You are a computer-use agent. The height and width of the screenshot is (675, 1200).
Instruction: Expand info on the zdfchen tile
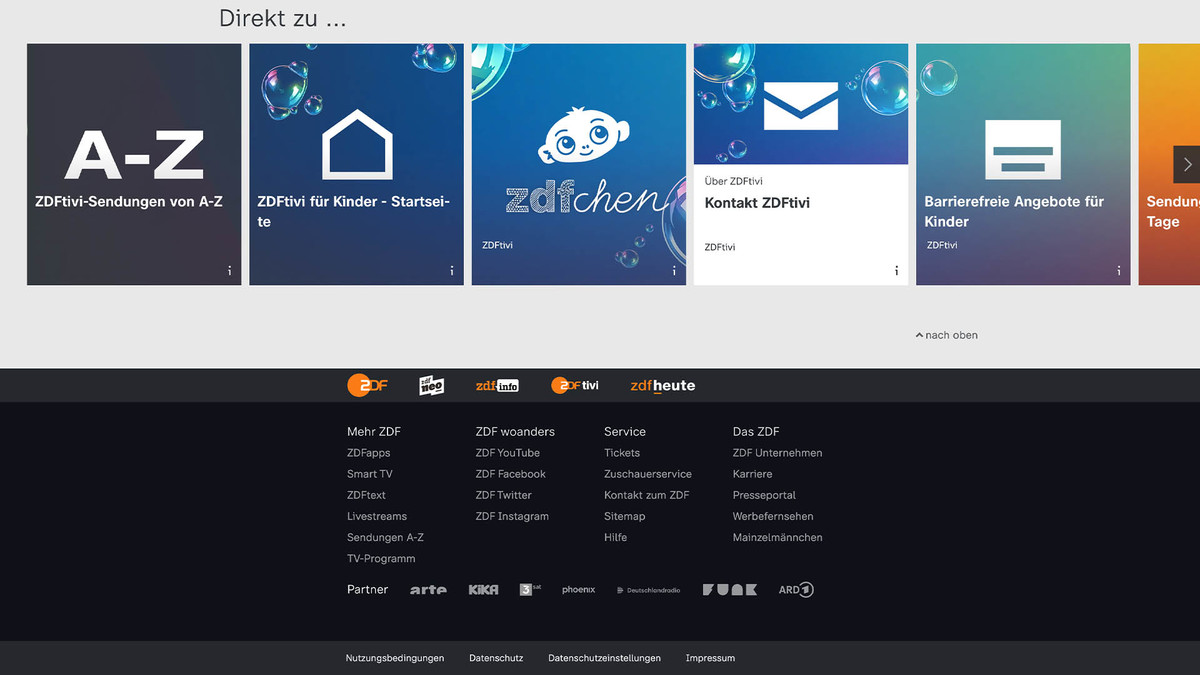(x=674, y=270)
